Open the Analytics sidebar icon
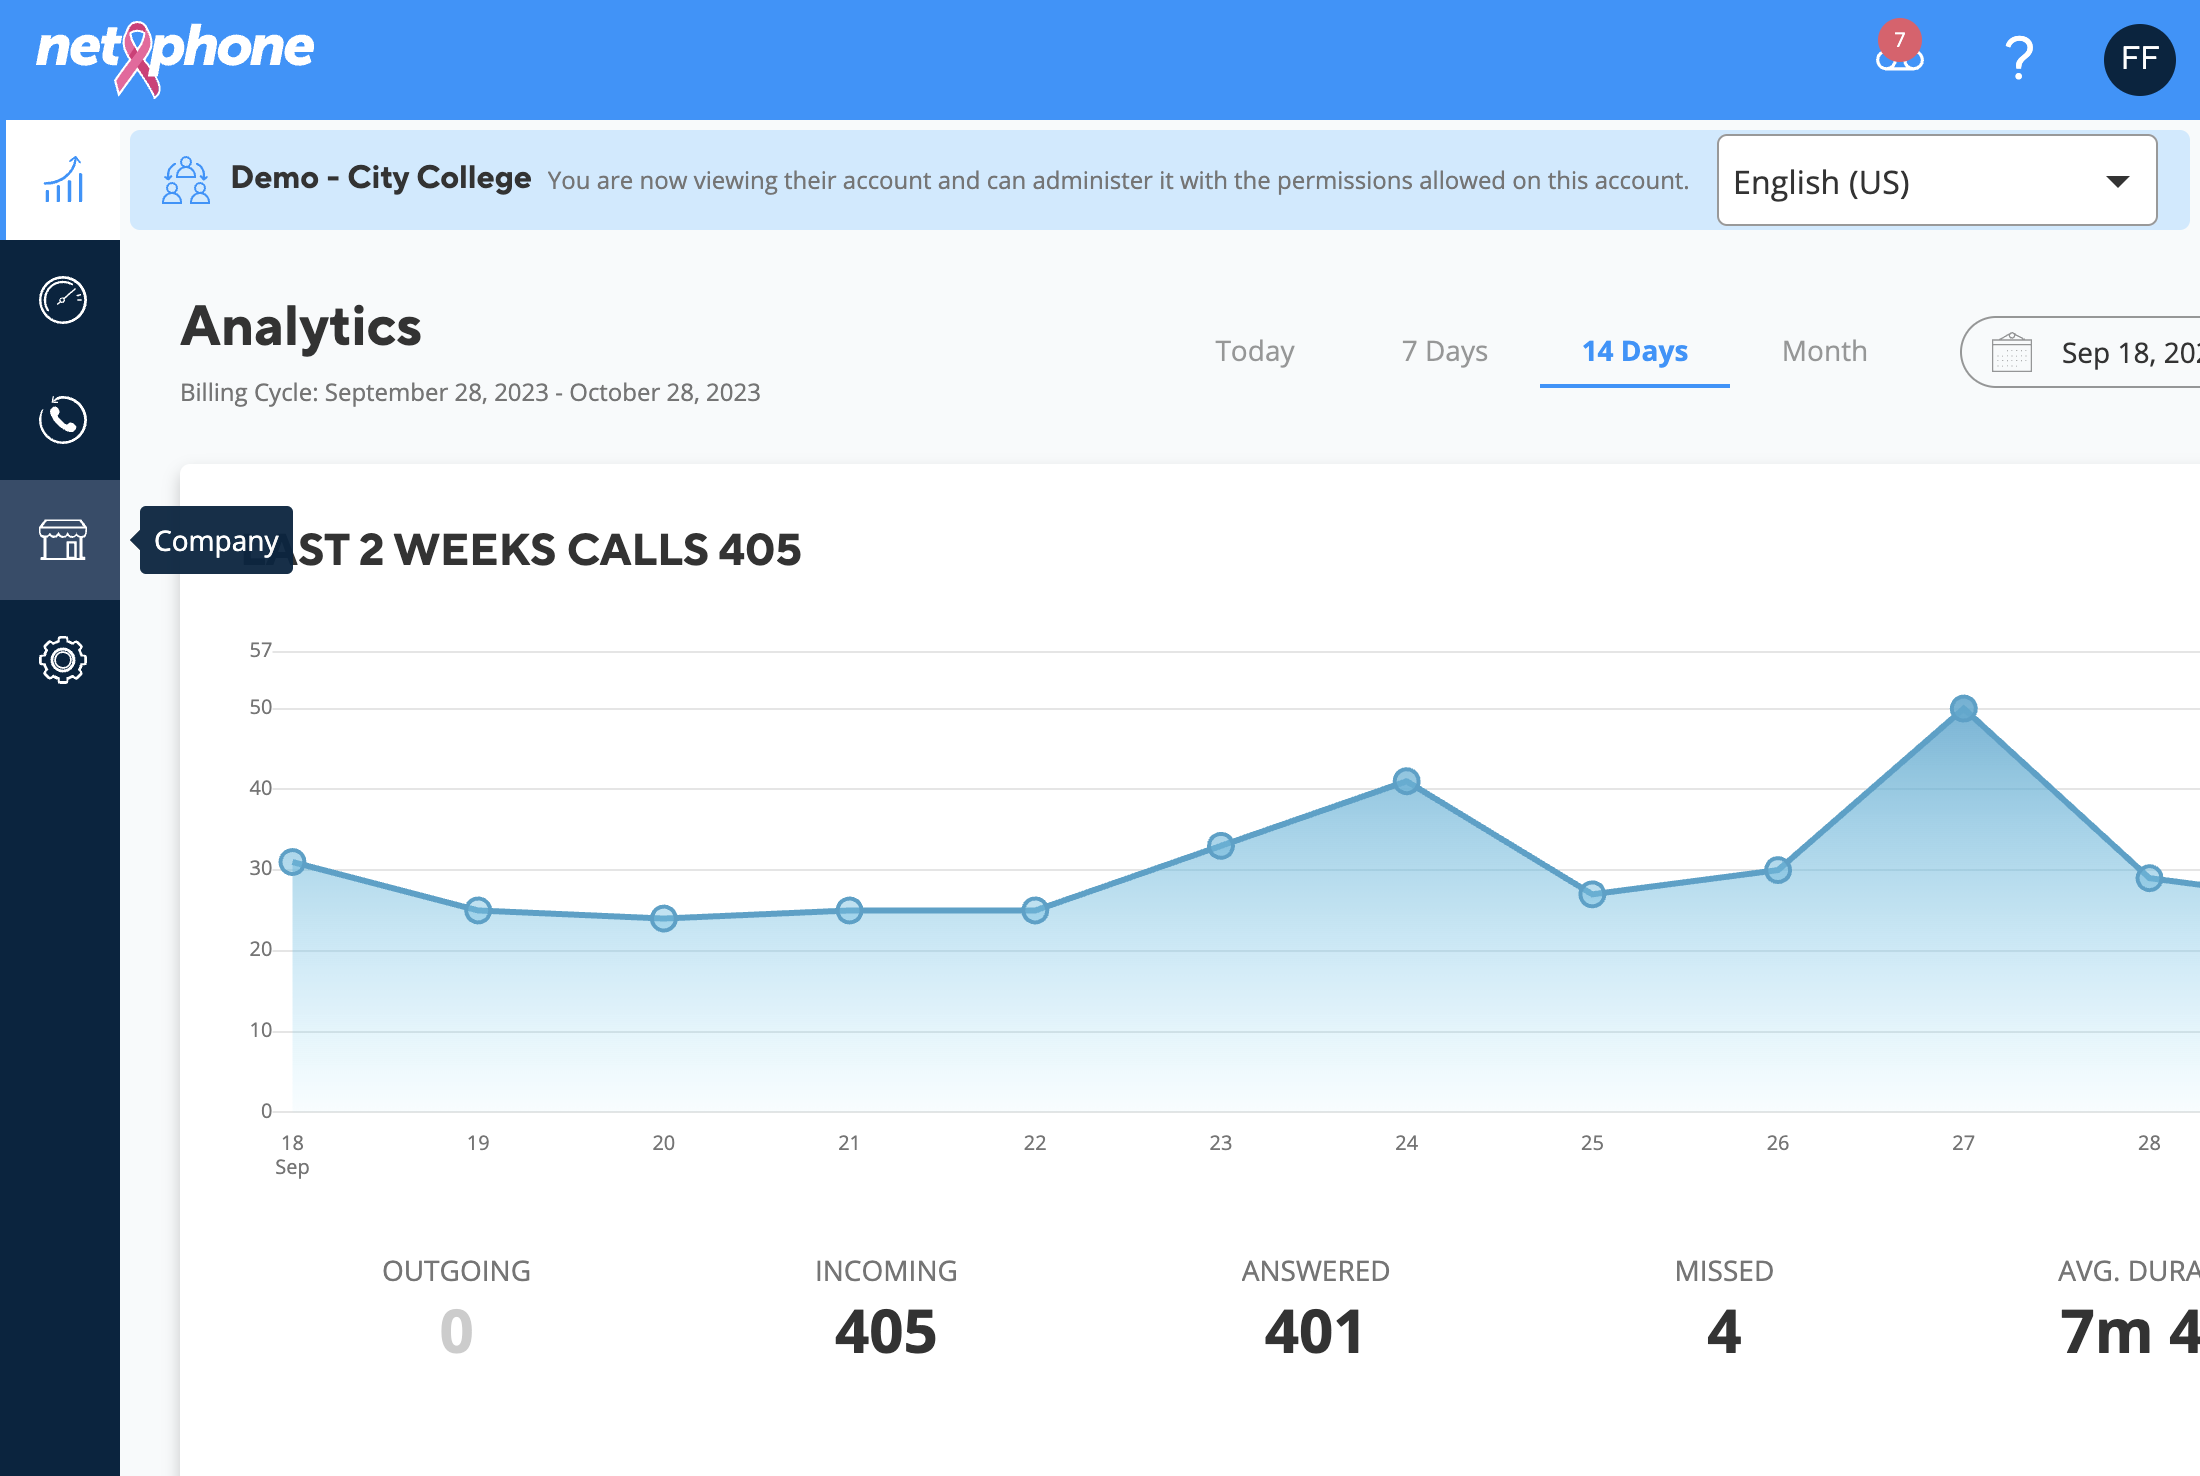Viewport: 2200px width, 1476px height. pos(62,180)
